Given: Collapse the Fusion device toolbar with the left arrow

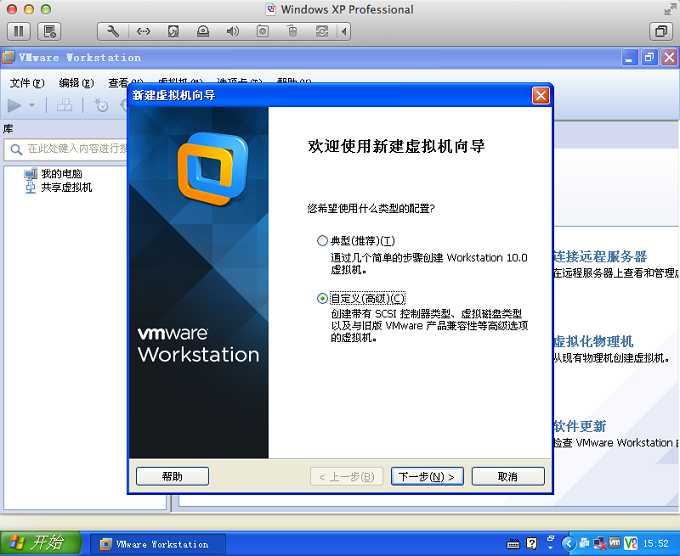Looking at the screenshot, I should coord(344,31).
